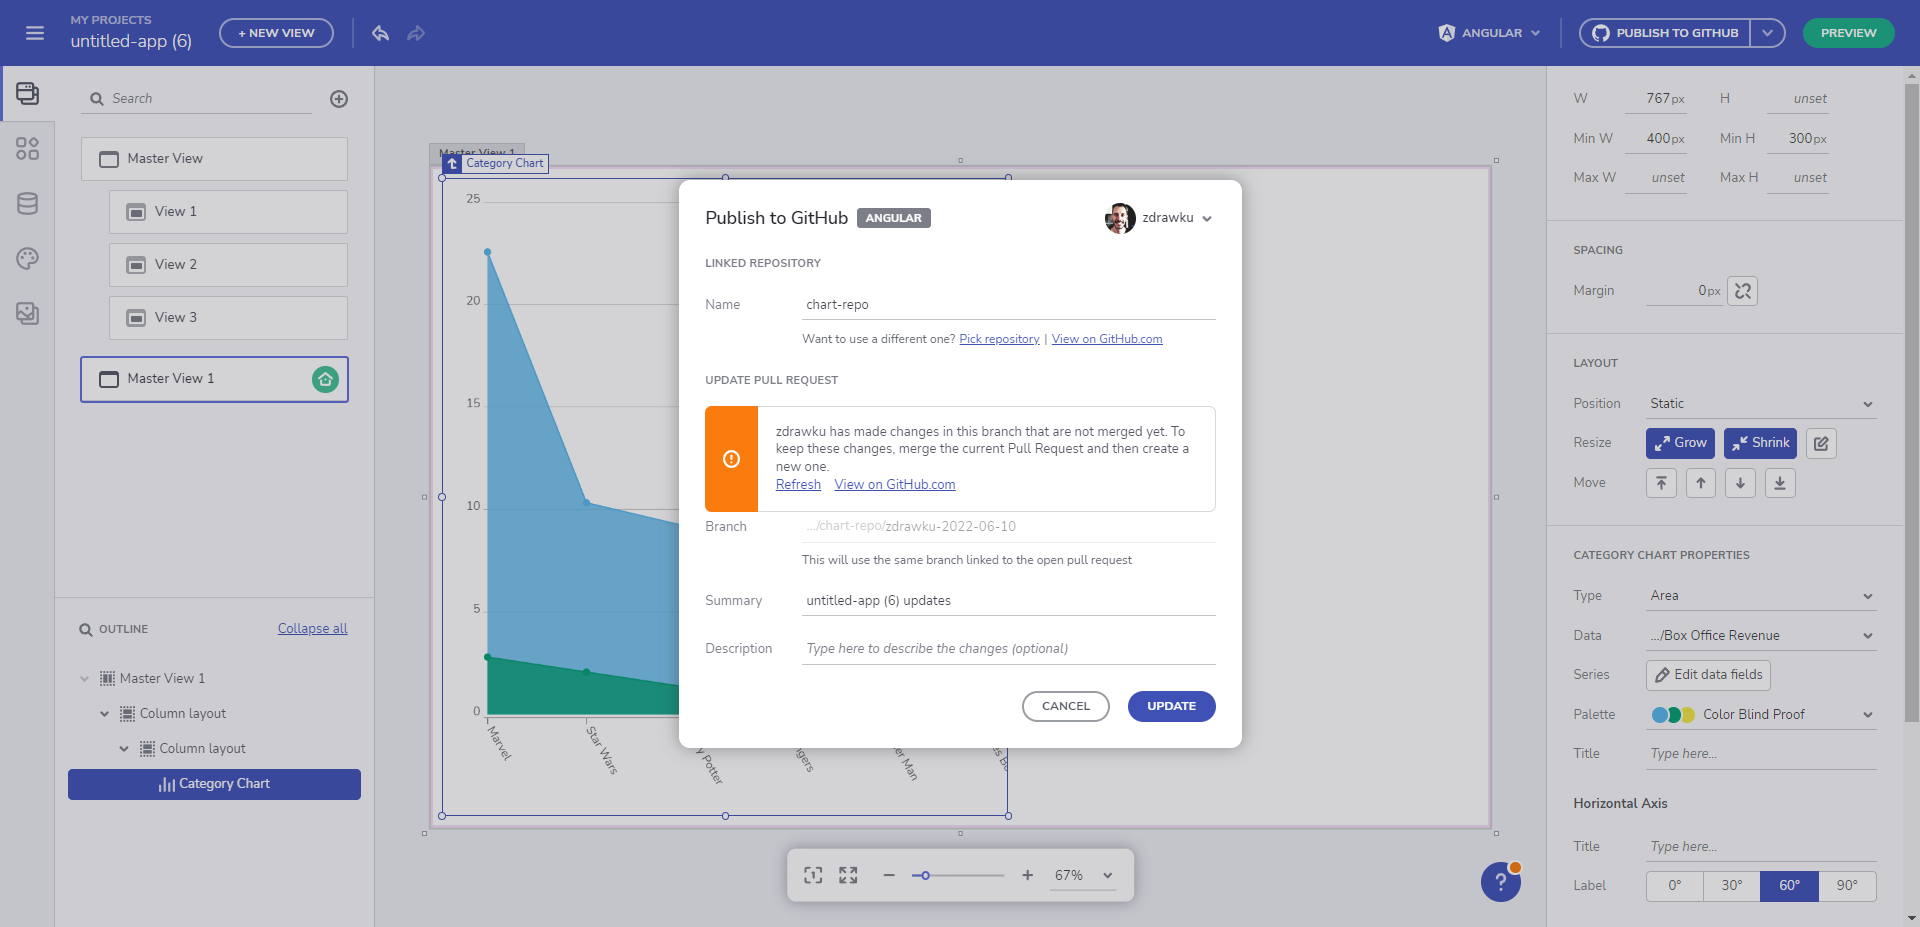1920x927 pixels.
Task: Move element to top icon
Action: 1661,484
